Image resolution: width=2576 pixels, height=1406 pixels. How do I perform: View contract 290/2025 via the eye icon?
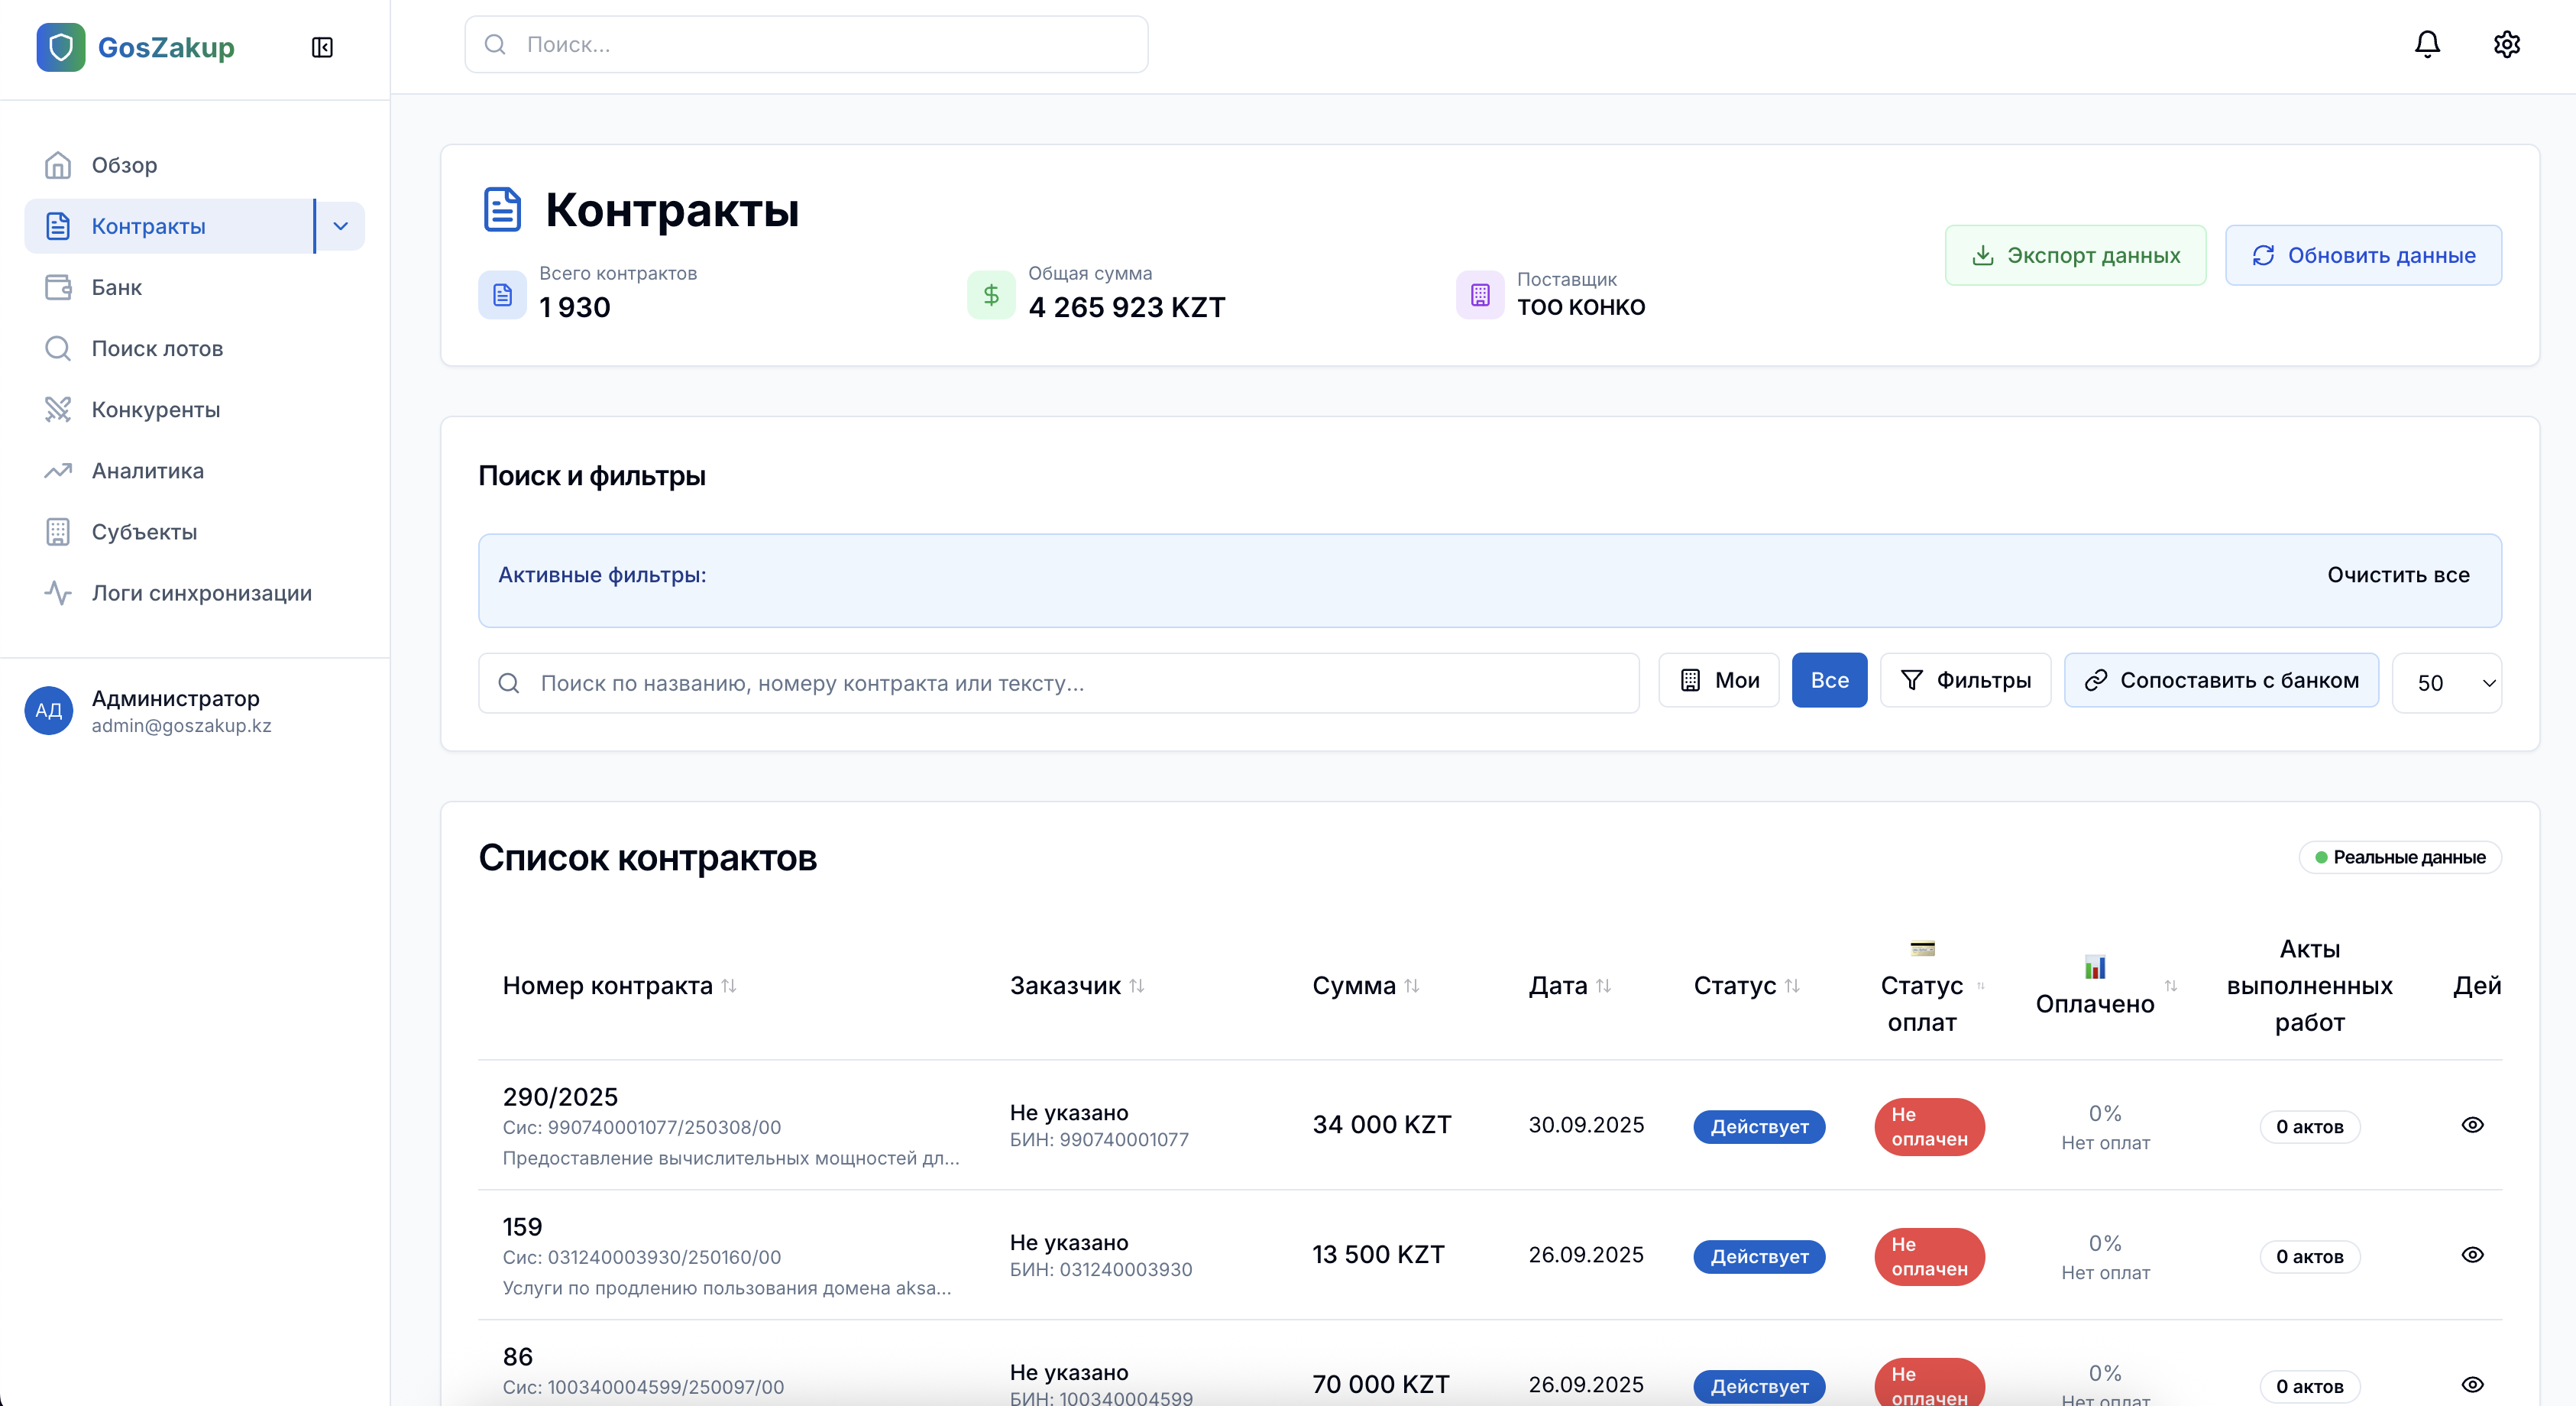(x=2472, y=1125)
